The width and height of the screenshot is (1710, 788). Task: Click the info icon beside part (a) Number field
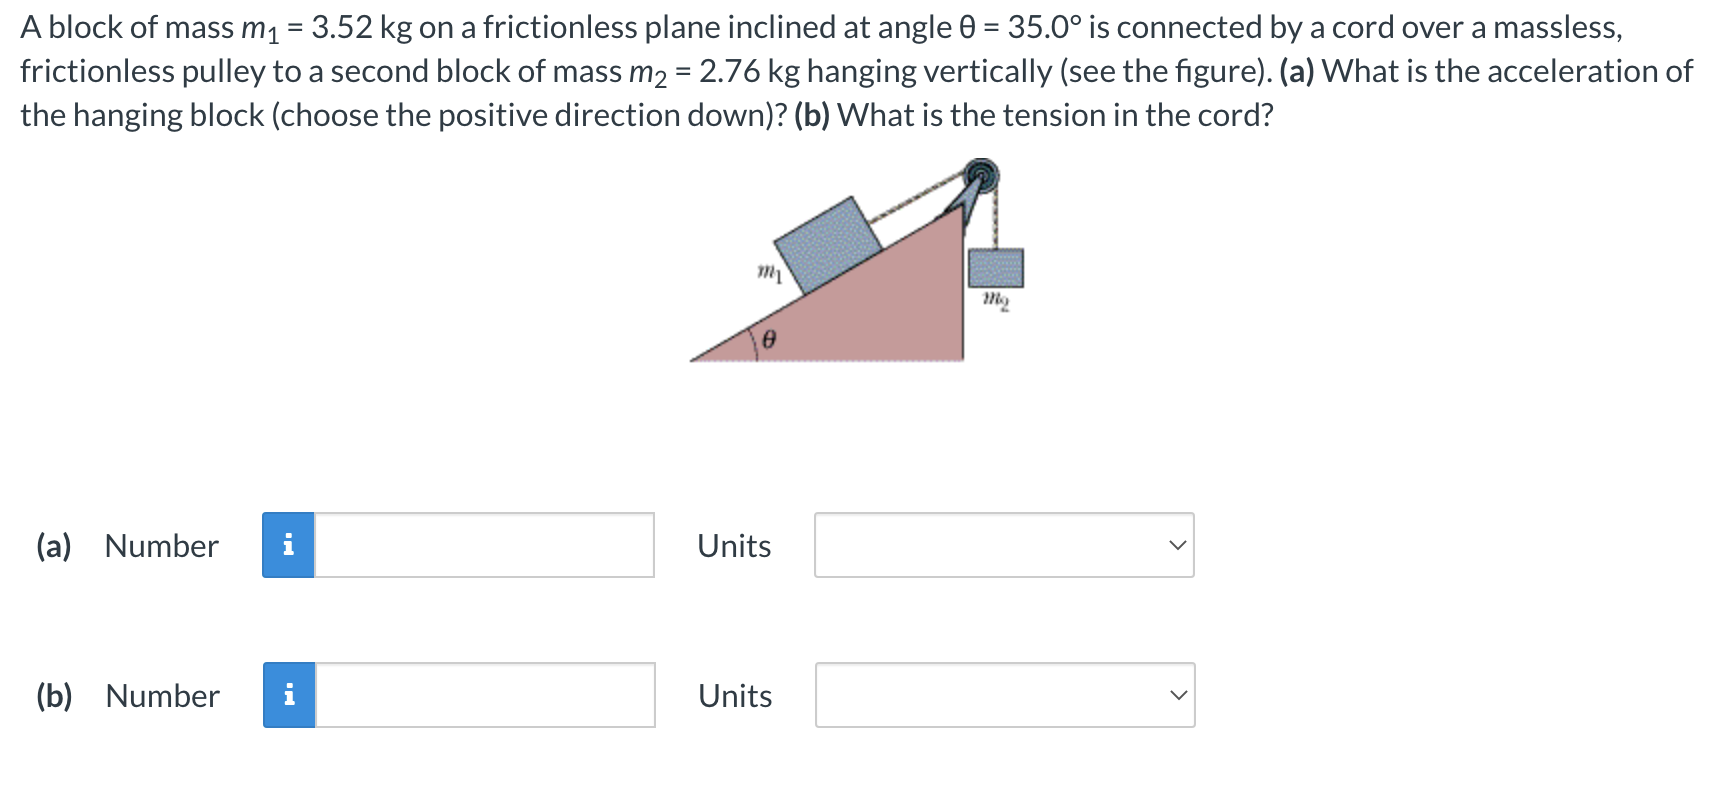pos(290,545)
